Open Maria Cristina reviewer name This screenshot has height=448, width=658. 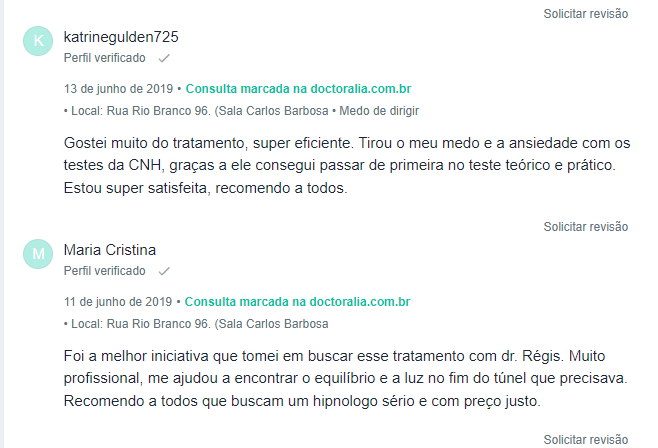[x=110, y=250]
